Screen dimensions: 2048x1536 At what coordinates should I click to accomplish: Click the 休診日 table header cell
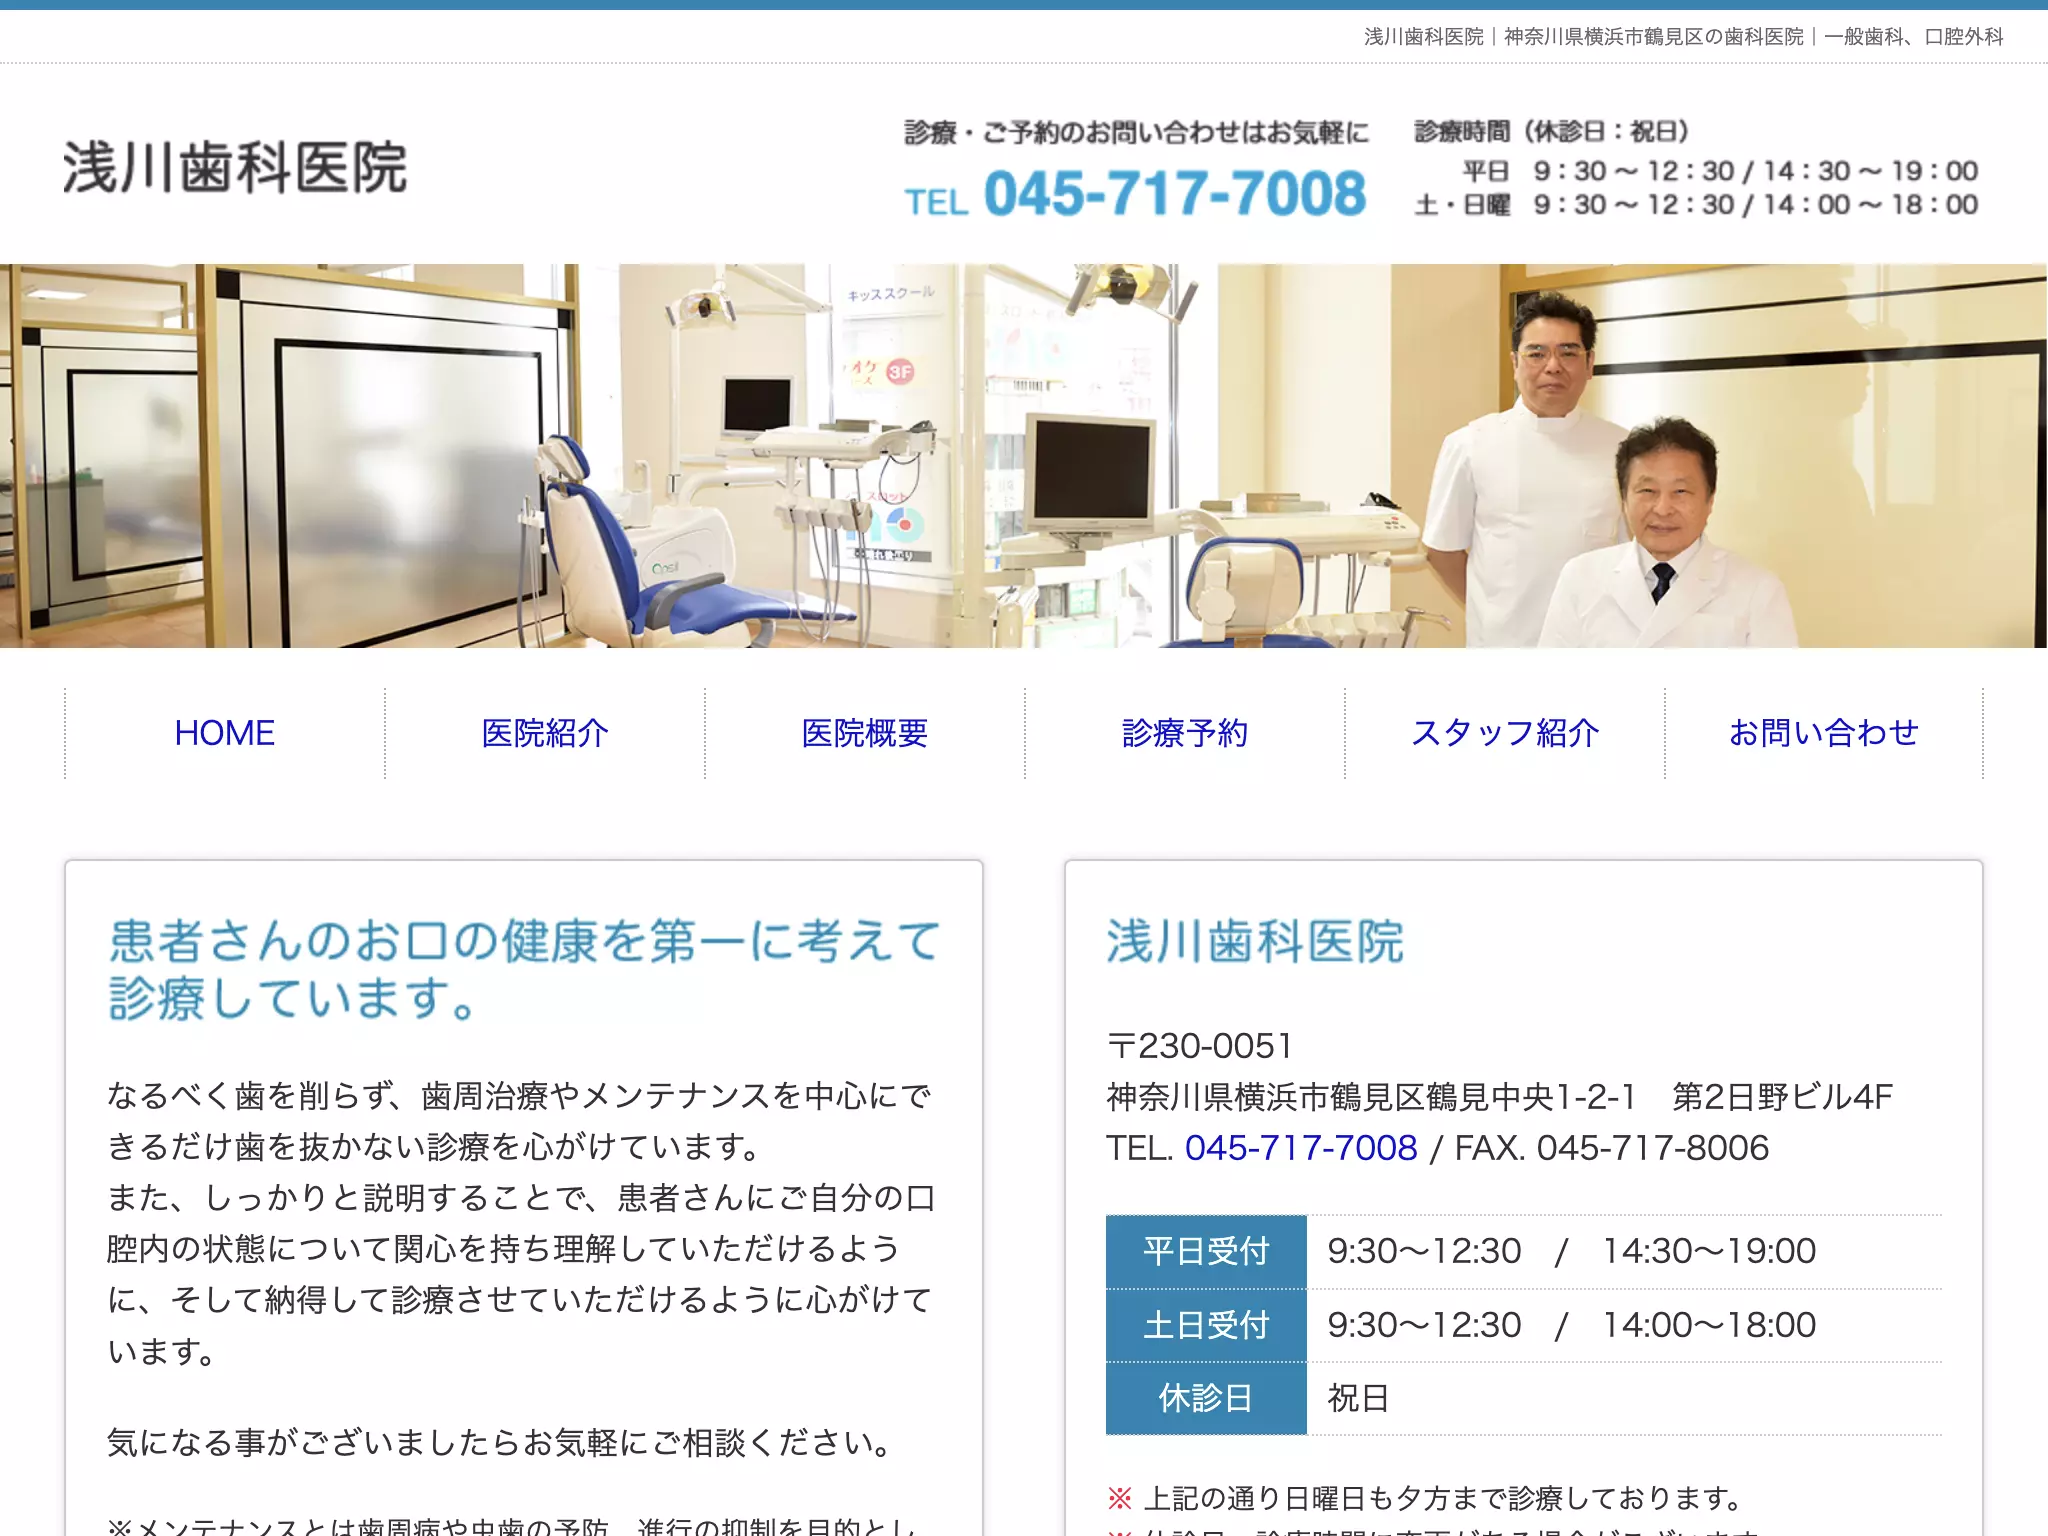coord(1206,1398)
